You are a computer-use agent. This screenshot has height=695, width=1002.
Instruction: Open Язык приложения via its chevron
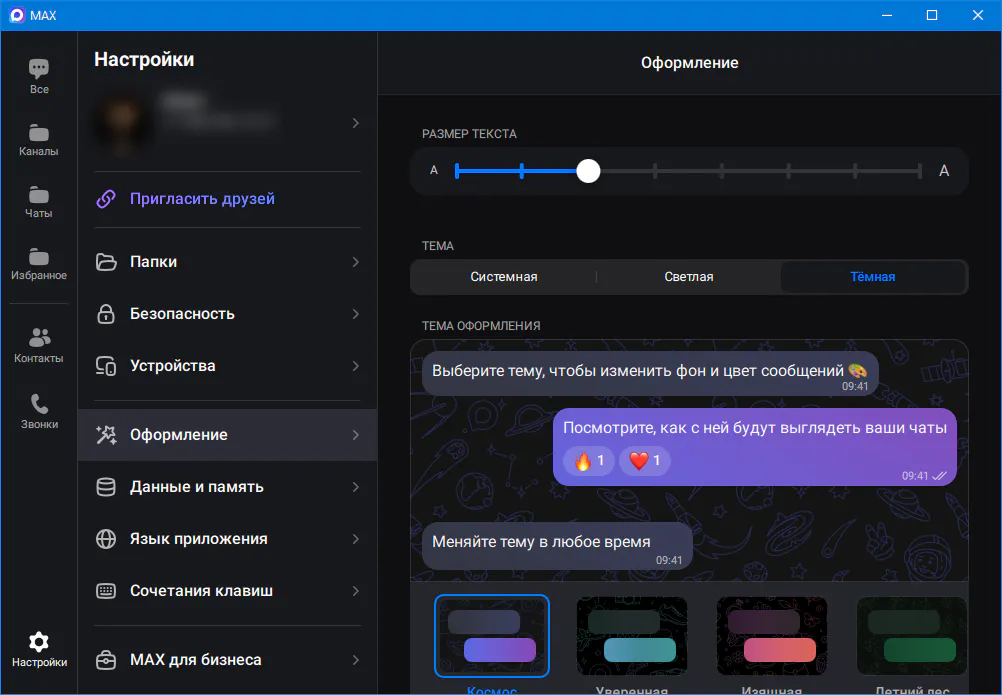tap(356, 539)
